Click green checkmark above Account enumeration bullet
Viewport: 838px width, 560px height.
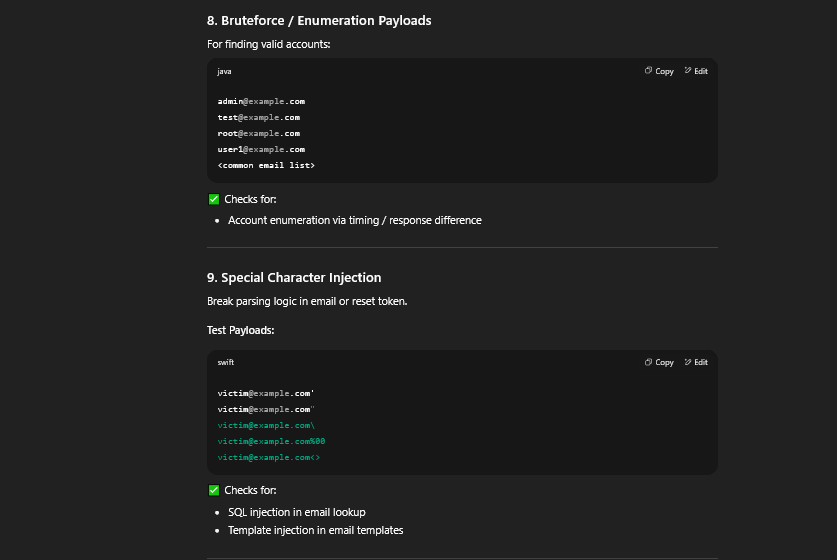pyautogui.click(x=213, y=199)
